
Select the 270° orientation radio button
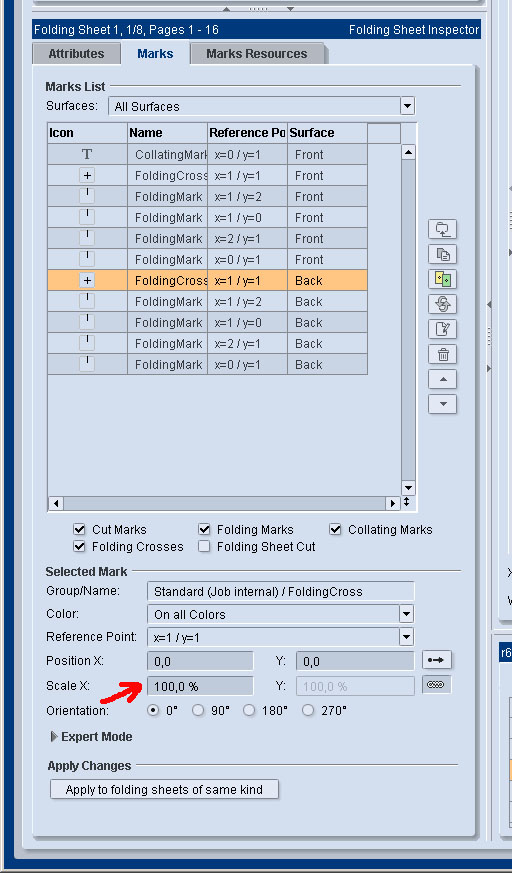coord(308,710)
